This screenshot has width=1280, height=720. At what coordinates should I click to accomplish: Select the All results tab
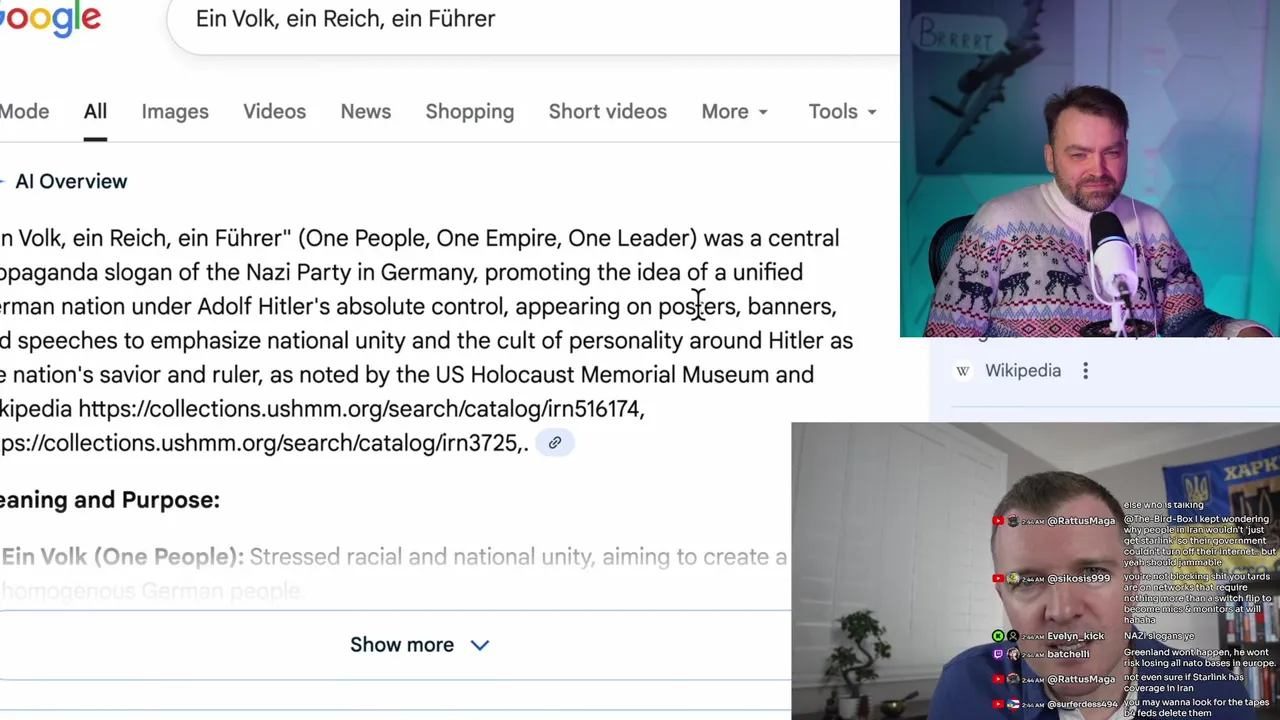pos(95,112)
